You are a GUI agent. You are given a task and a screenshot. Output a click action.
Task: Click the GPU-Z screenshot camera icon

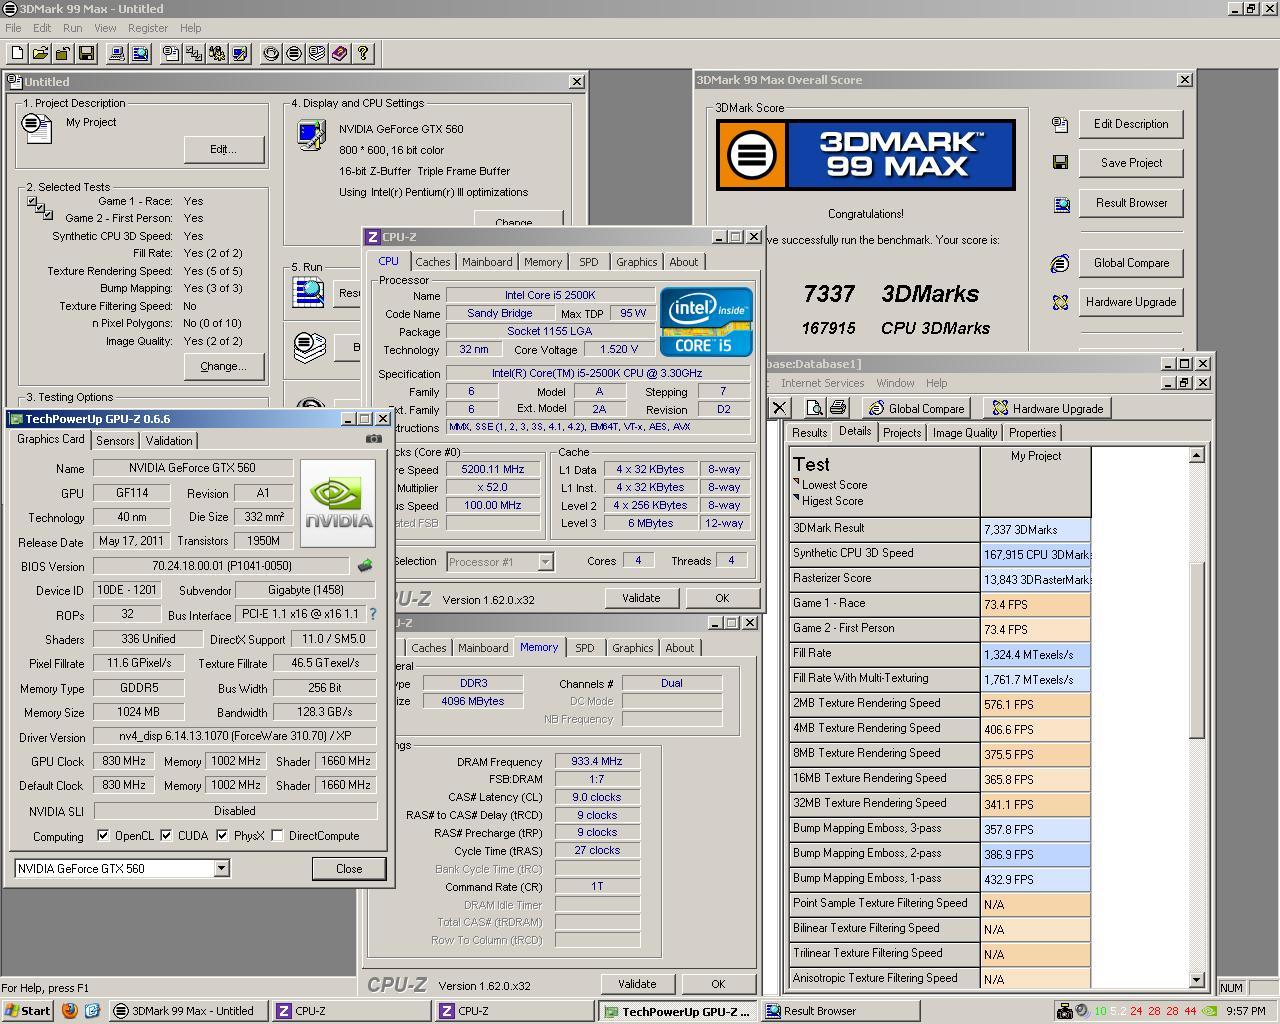coord(374,439)
